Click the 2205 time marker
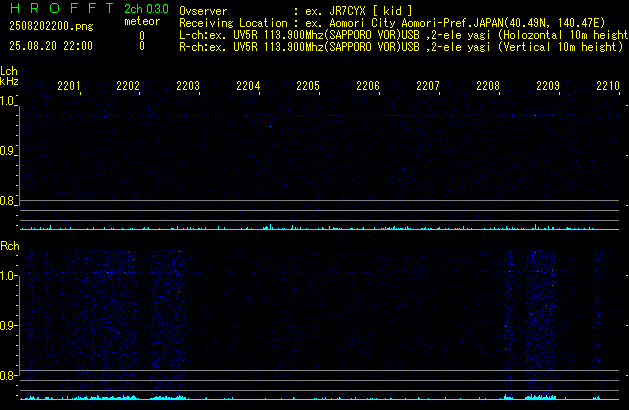 308,86
